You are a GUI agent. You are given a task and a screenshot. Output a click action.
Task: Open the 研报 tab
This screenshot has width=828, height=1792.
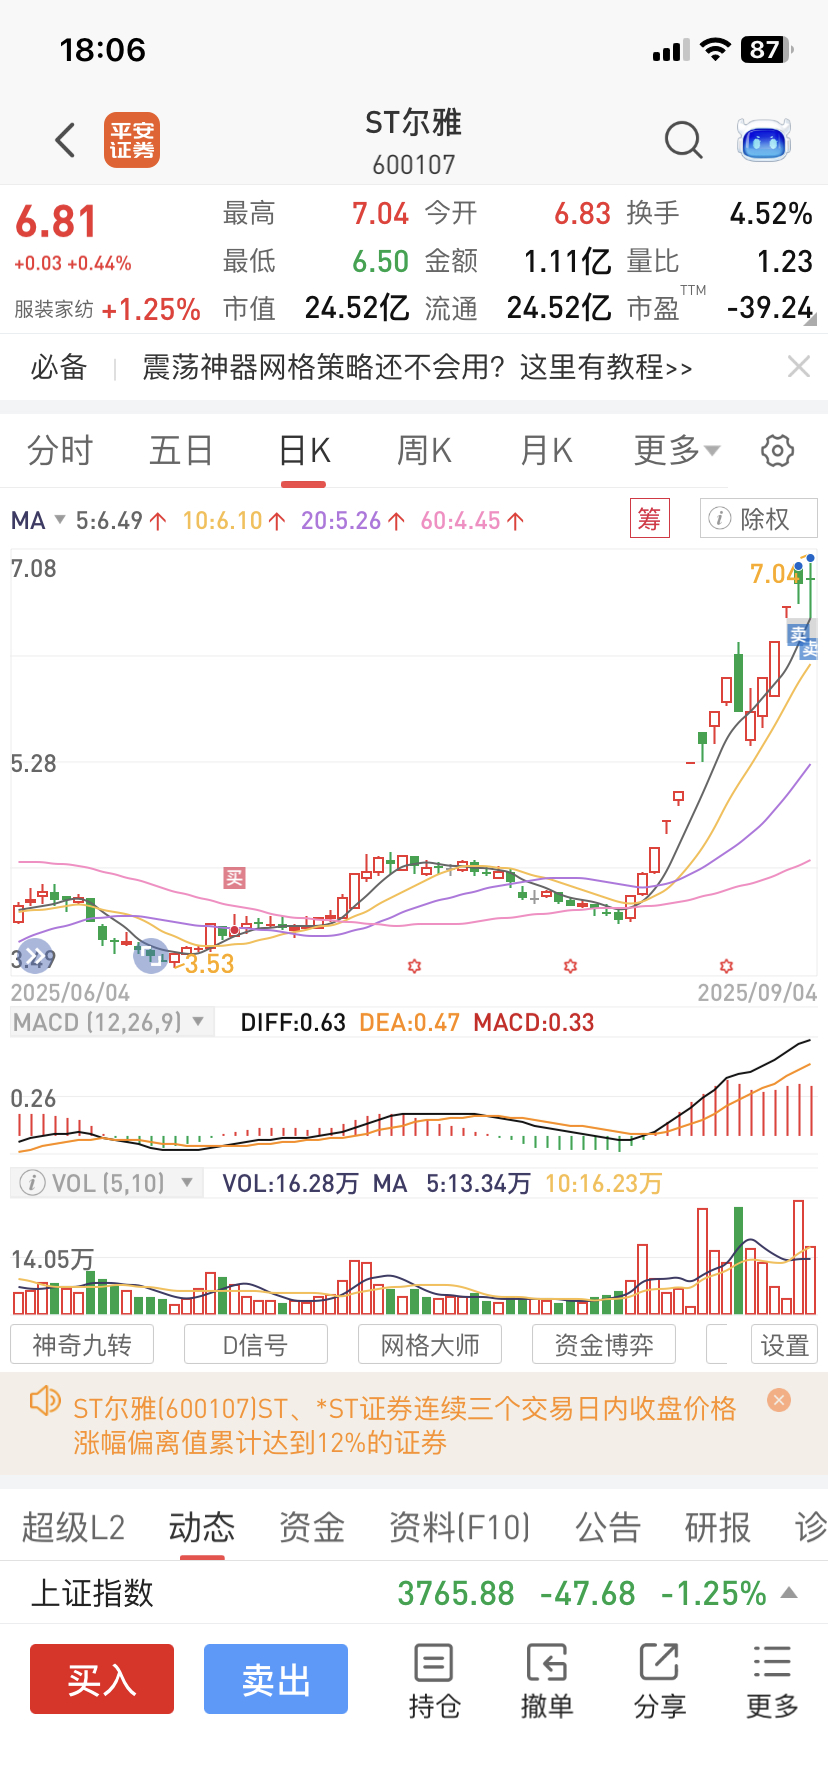click(x=718, y=1527)
